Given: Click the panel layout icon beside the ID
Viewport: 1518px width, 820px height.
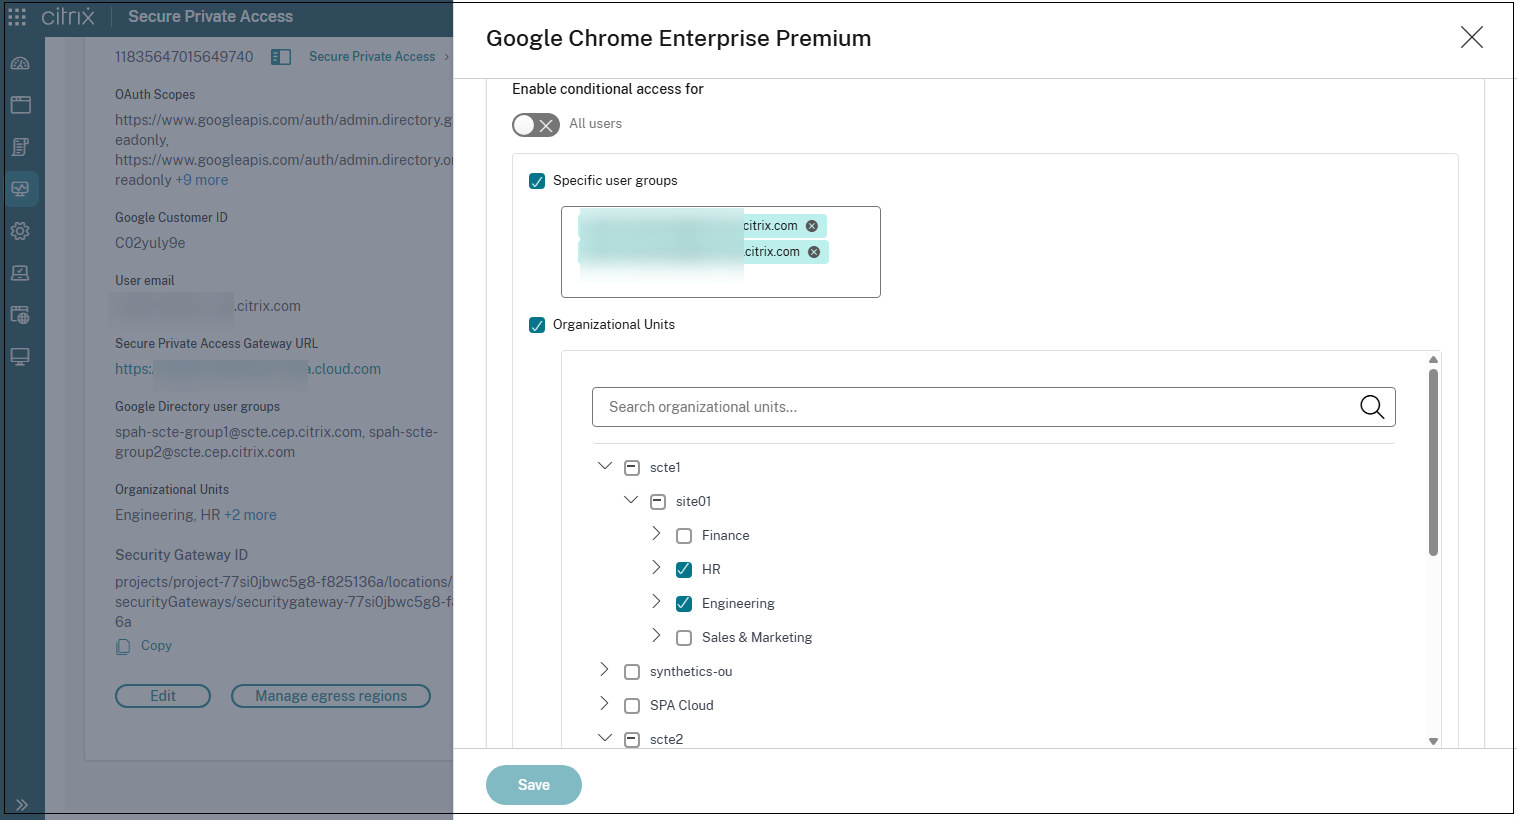Looking at the screenshot, I should click(281, 57).
